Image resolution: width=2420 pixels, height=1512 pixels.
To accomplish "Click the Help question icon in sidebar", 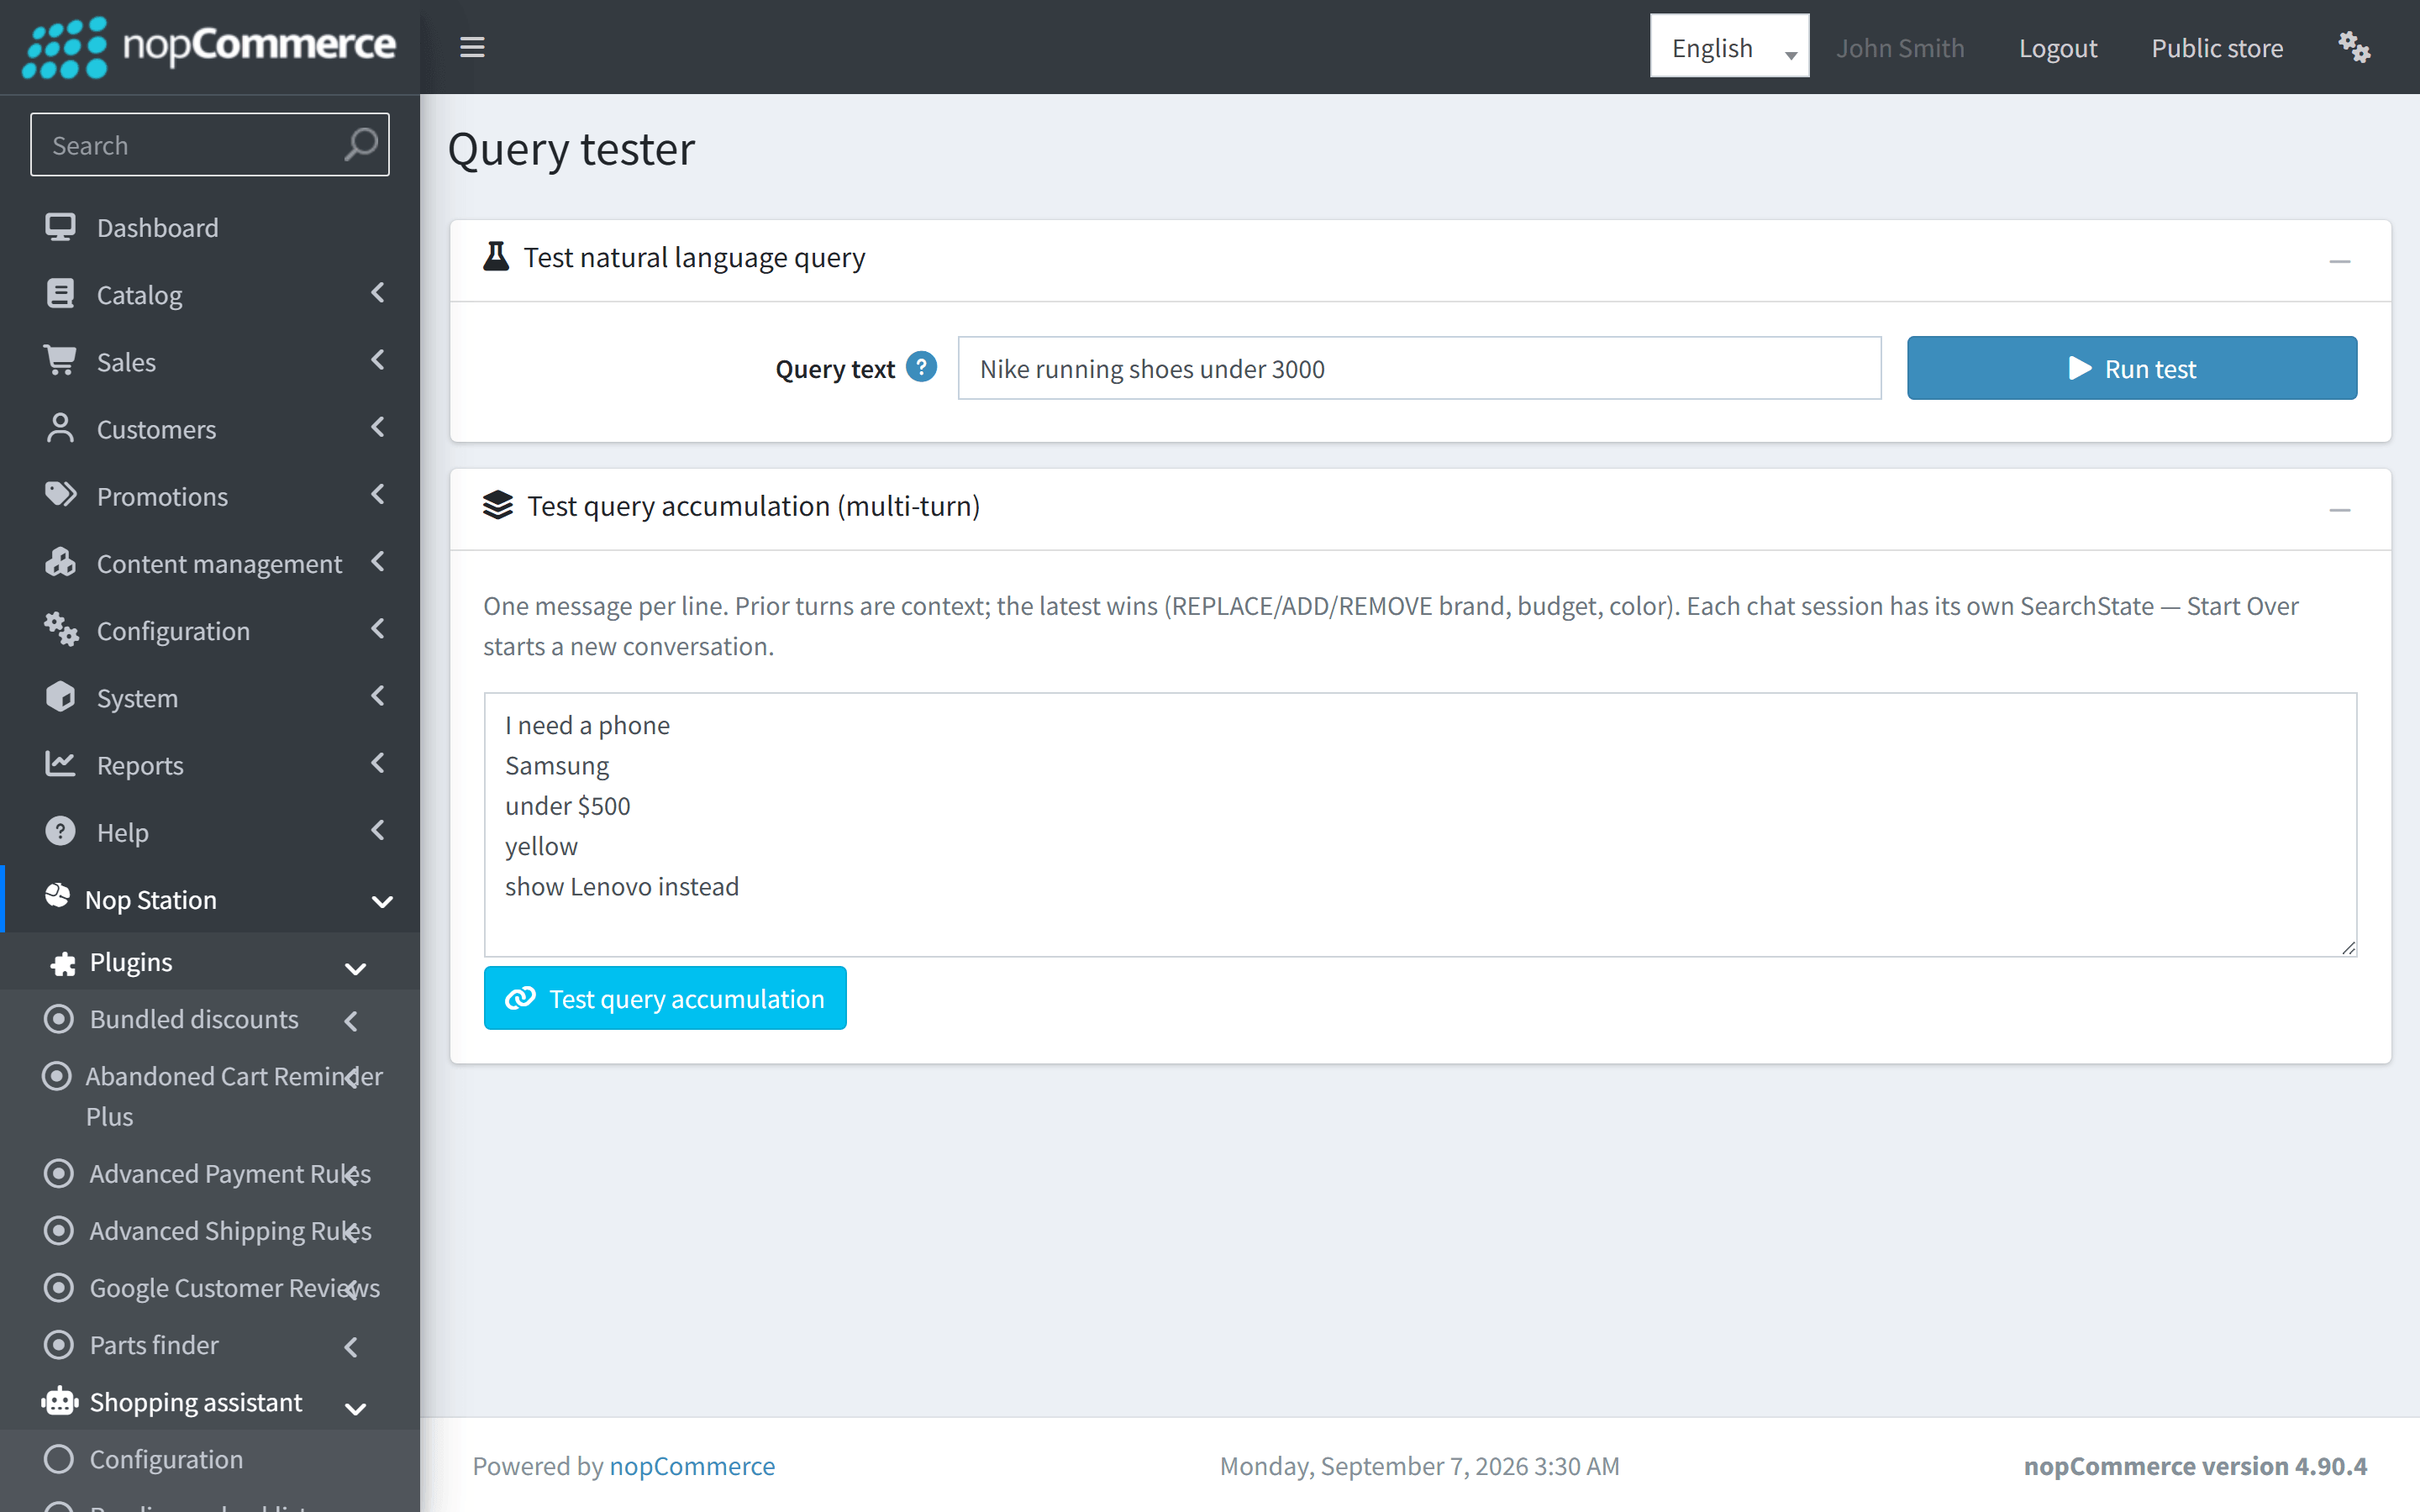I will (x=60, y=831).
